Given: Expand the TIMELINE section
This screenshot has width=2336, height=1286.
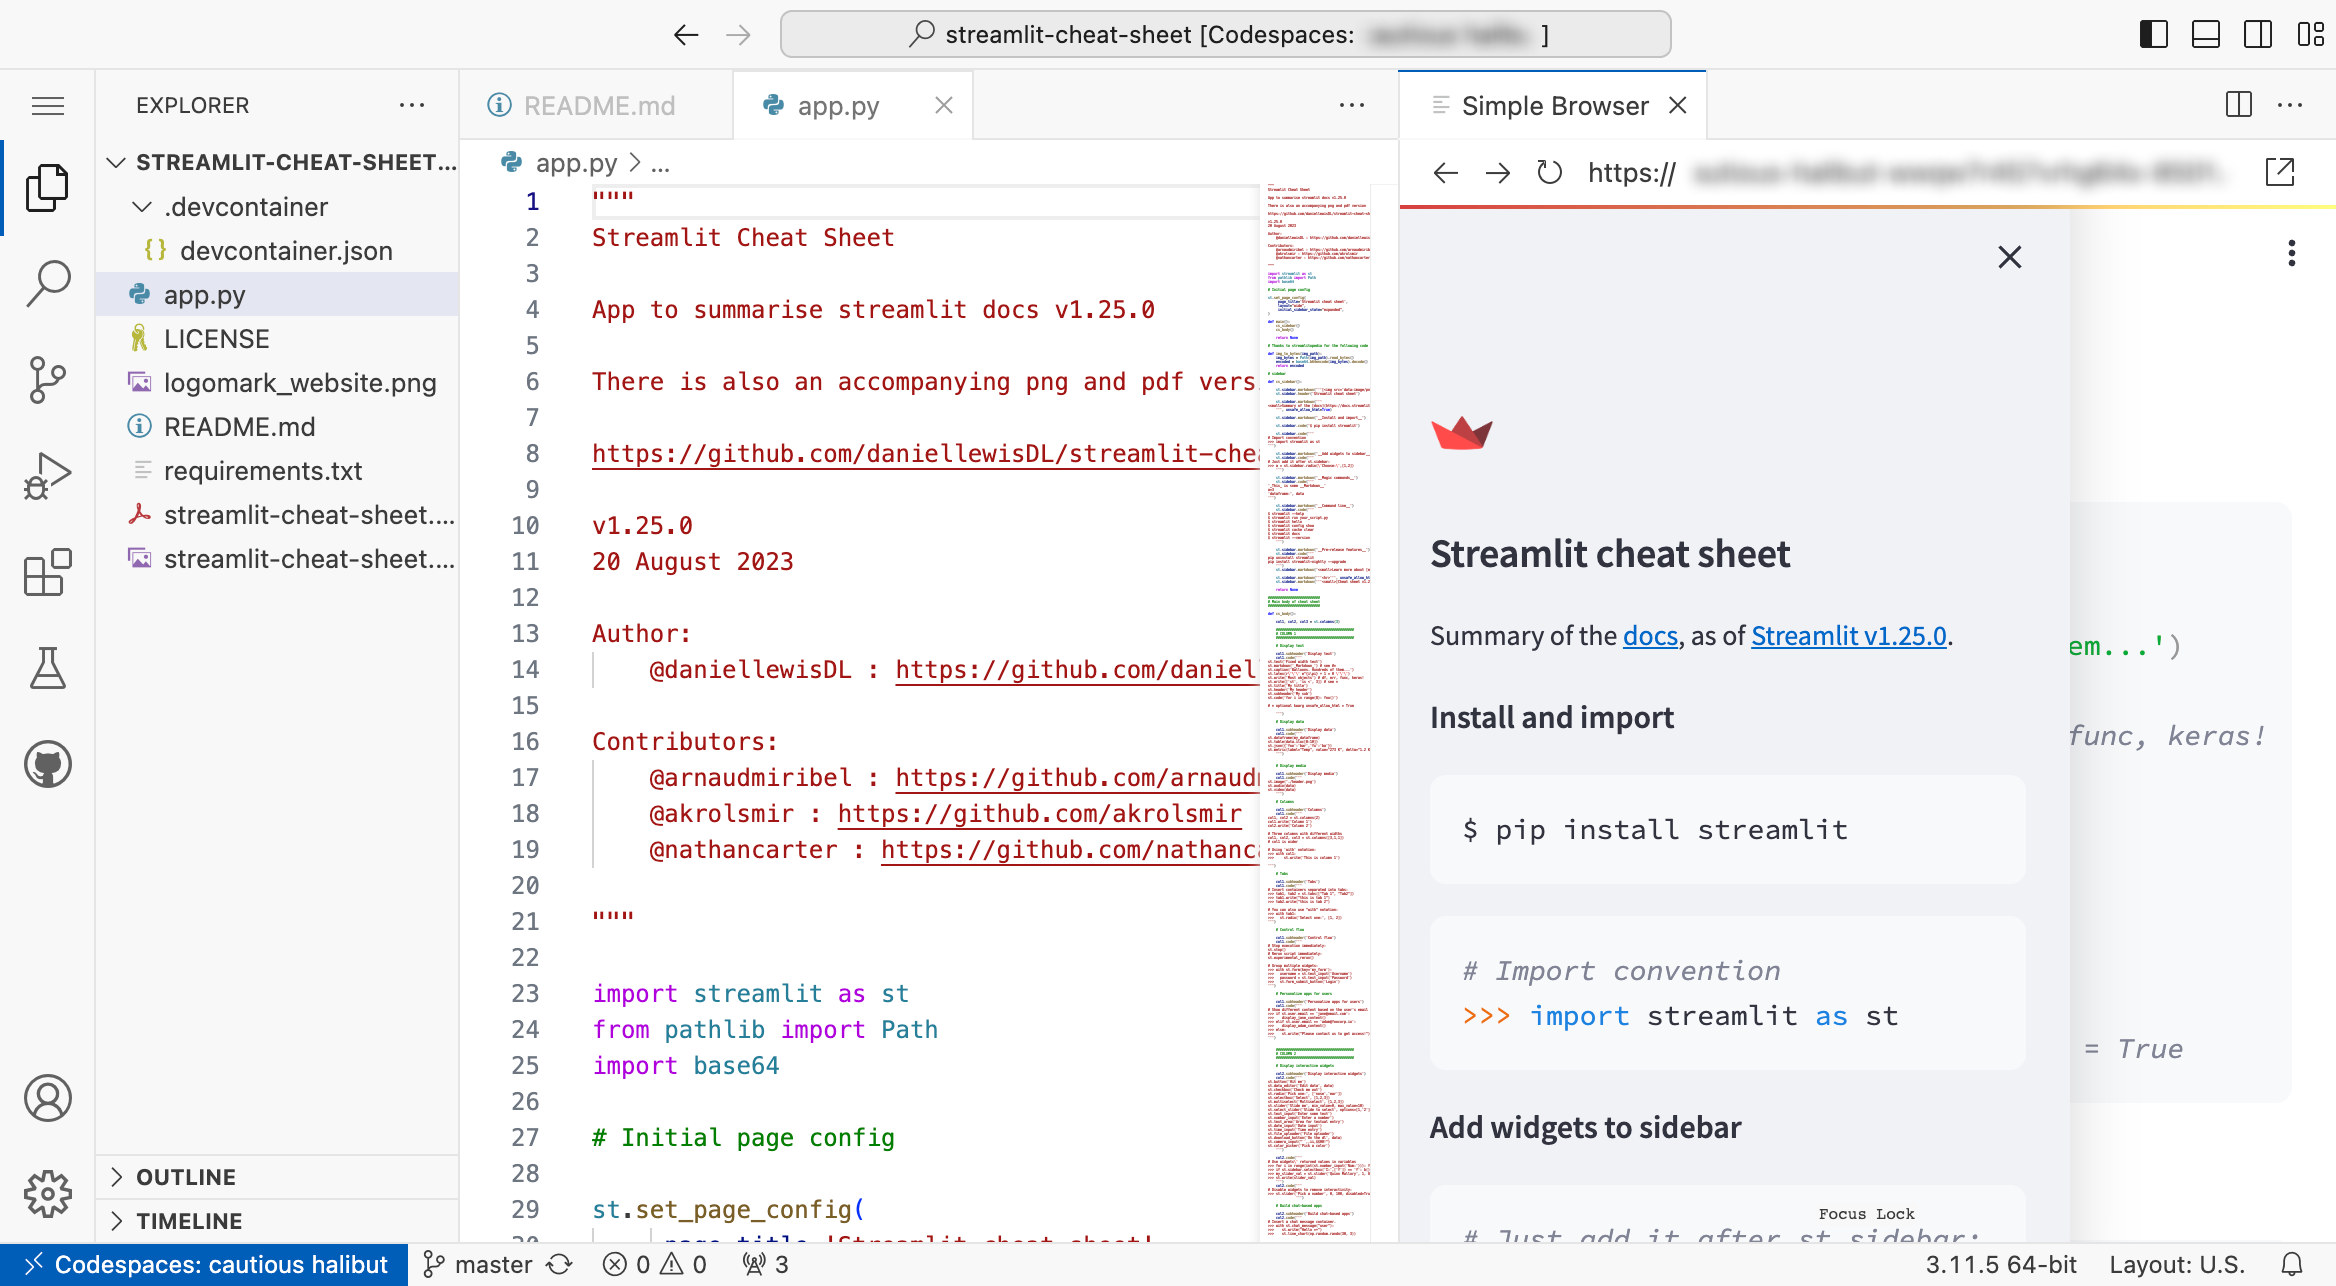Looking at the screenshot, I should pos(278,1221).
